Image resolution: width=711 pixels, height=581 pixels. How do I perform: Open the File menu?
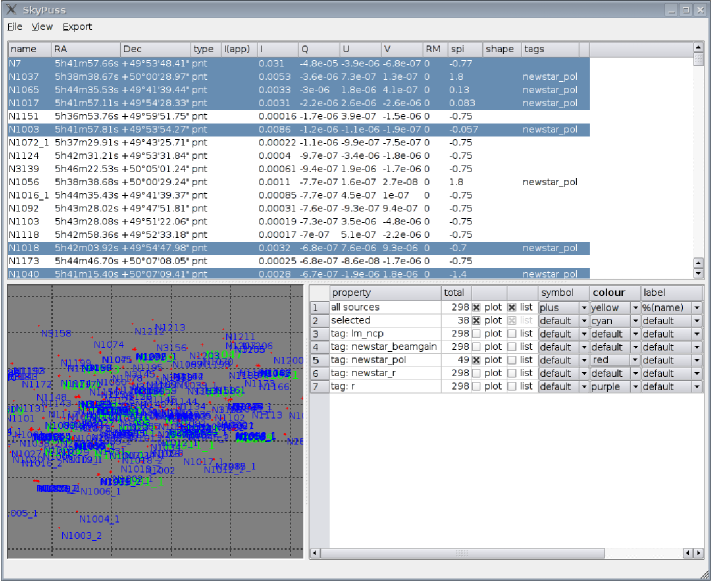point(15,26)
